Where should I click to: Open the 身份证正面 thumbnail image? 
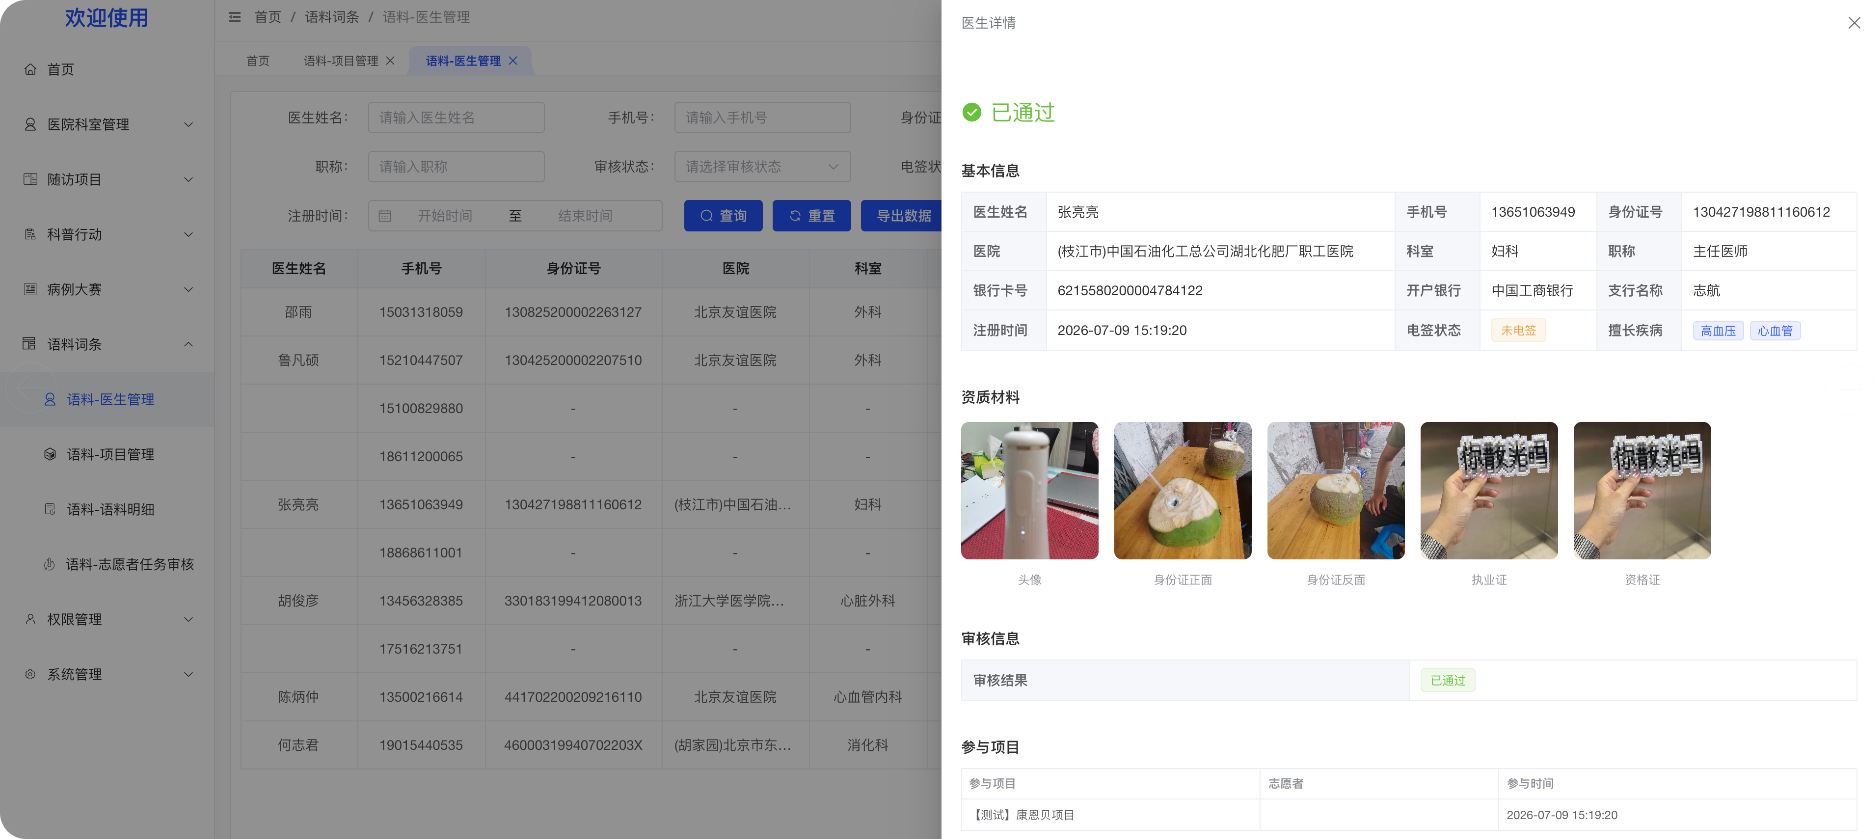point(1183,490)
